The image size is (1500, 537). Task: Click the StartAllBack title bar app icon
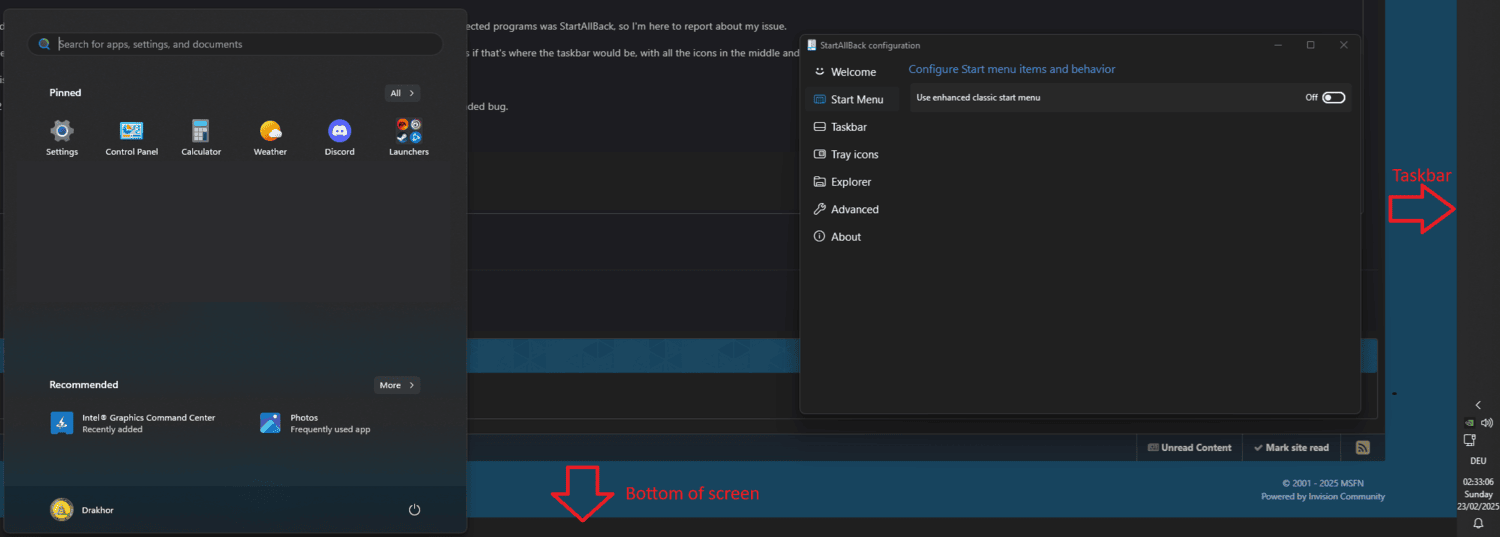(x=811, y=45)
